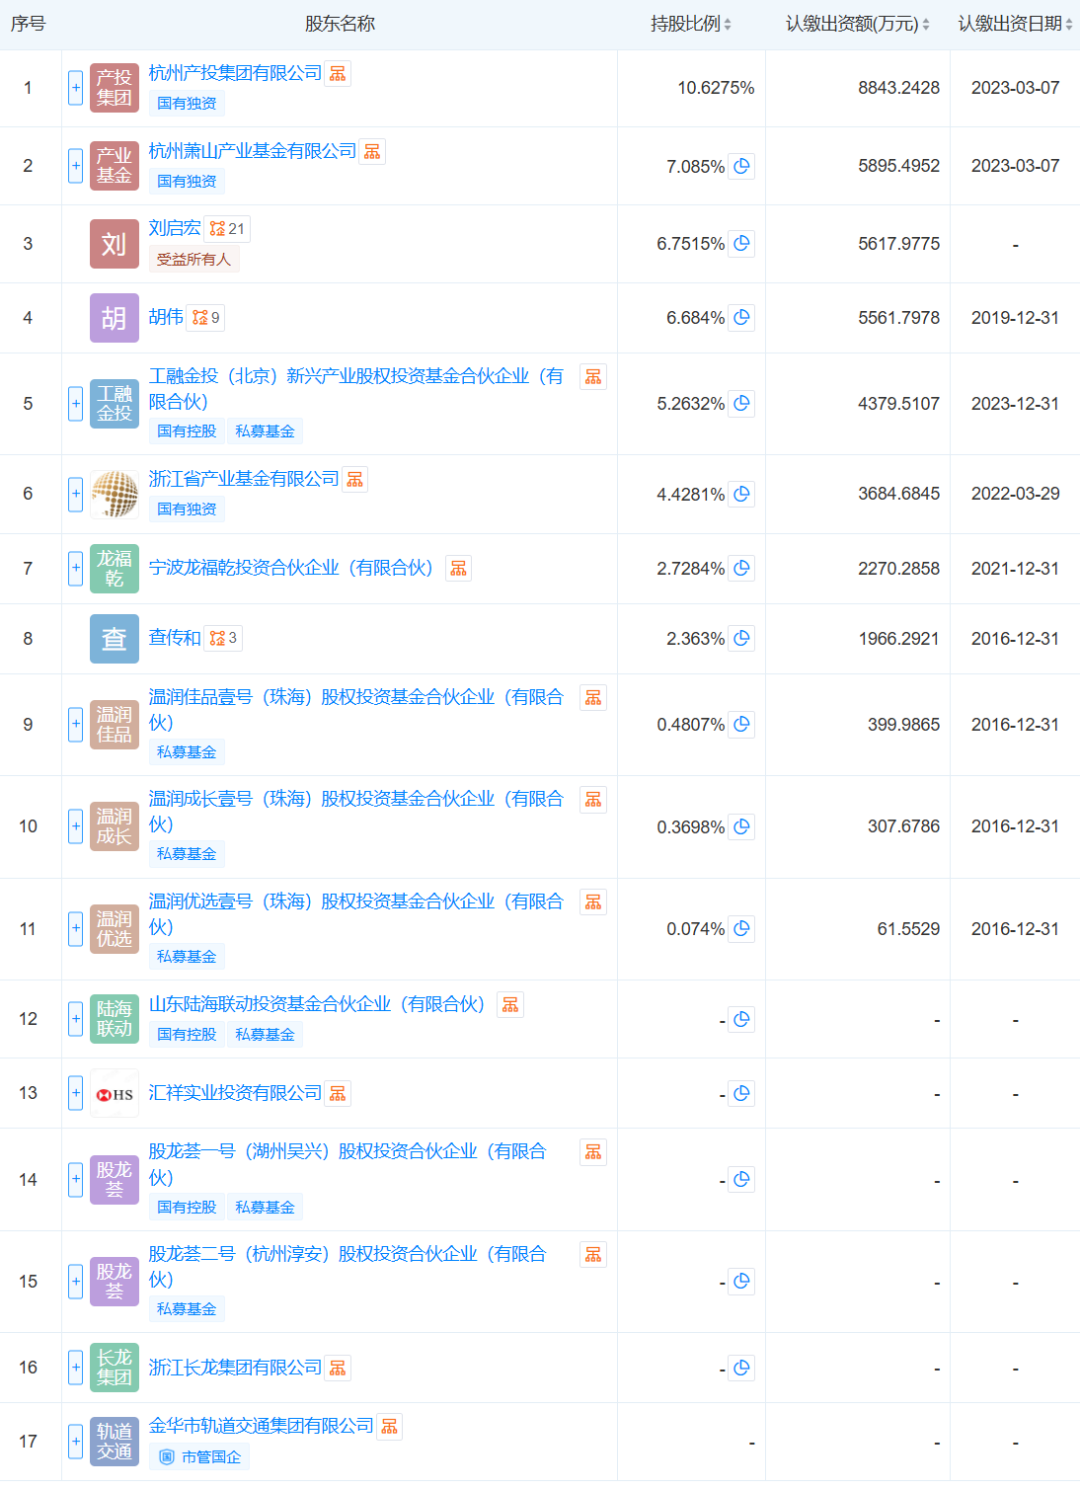Expand row for 杭州产投集团有限公司
This screenshot has width=1080, height=1489.
[x=75, y=88]
